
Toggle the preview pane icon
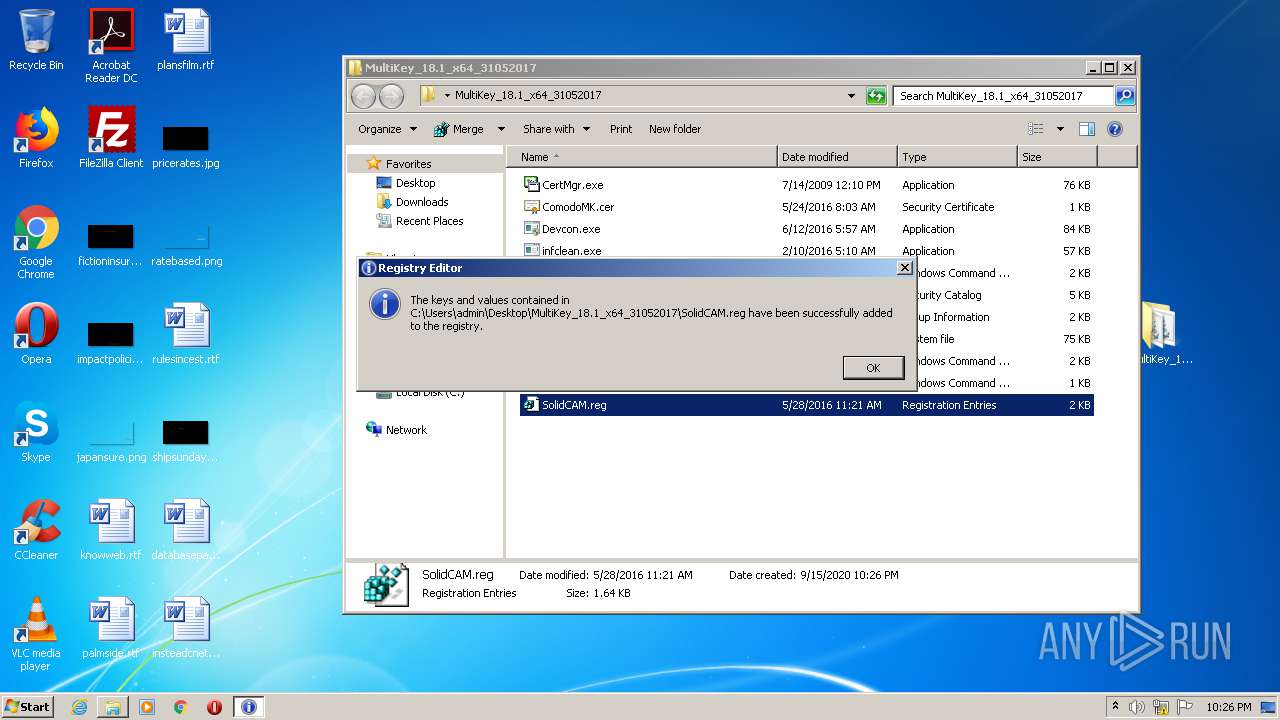pos(1087,129)
